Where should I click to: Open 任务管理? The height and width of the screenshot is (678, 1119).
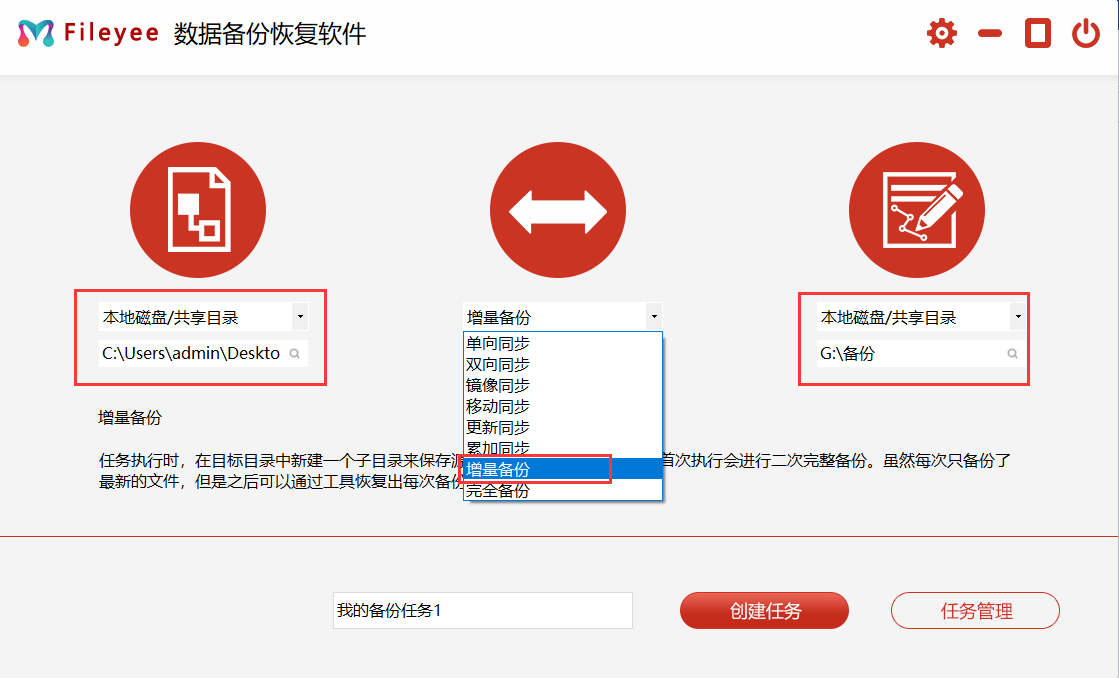tap(975, 610)
